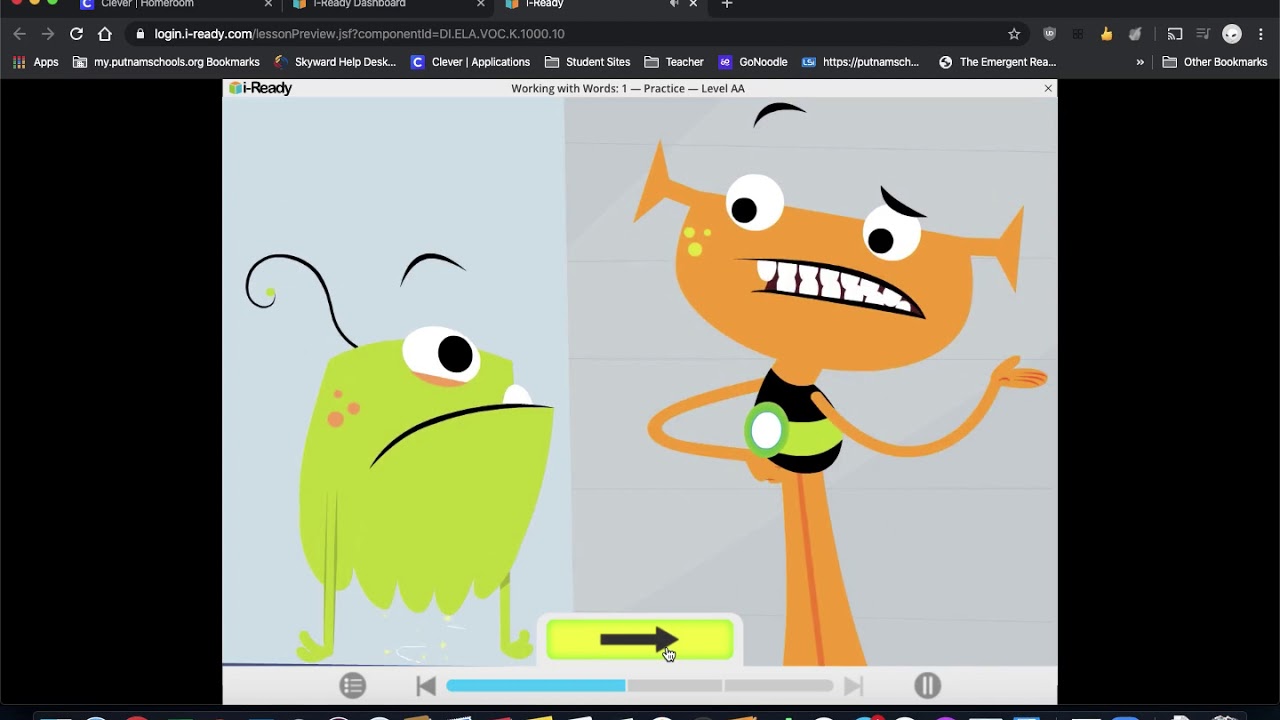Expand the Other Bookmarks folder
Image resolution: width=1280 pixels, height=720 pixels.
[x=1215, y=62]
